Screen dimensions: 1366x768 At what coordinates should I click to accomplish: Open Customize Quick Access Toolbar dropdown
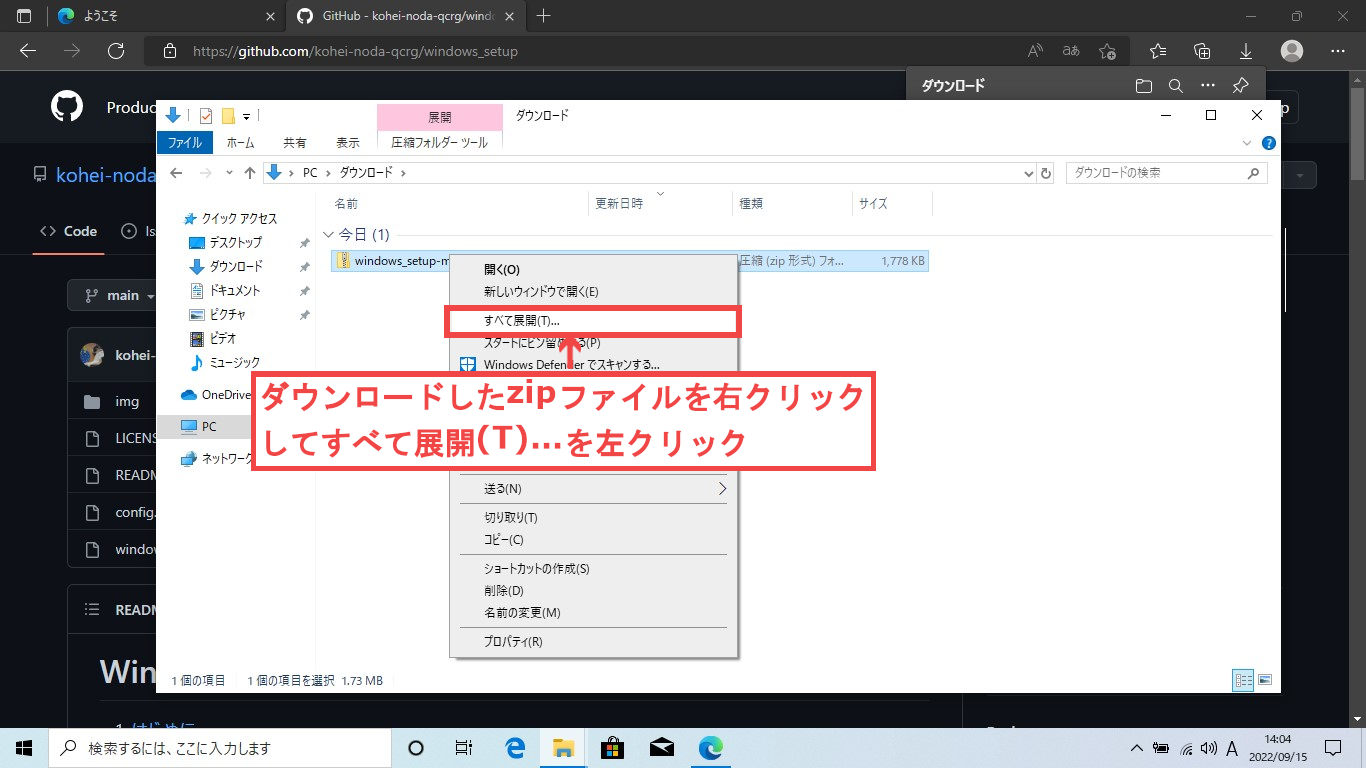pyautogui.click(x=246, y=116)
